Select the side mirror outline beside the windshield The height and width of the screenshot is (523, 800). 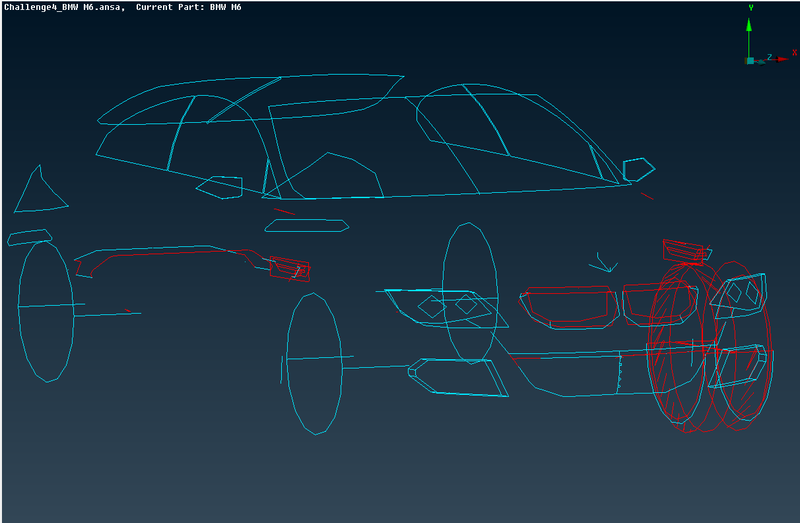tap(638, 169)
